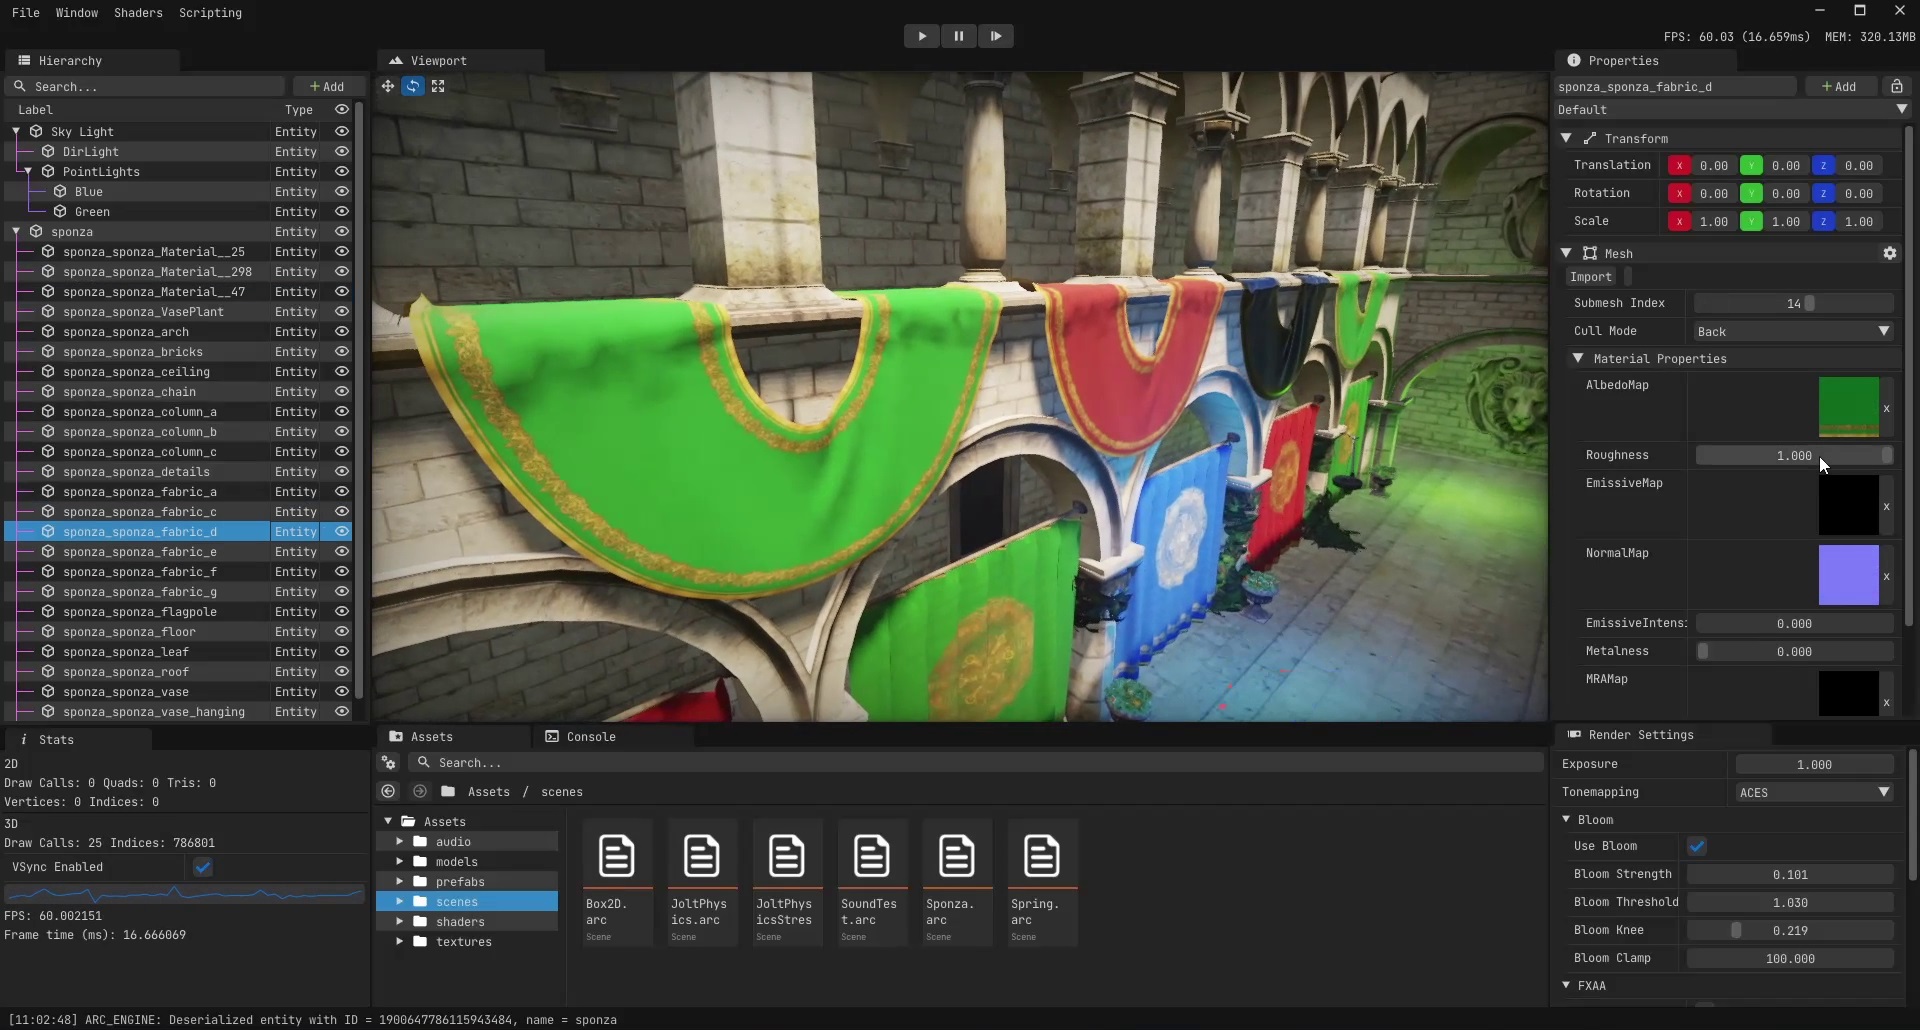1920x1030 pixels.
Task: Collapse the Transform section
Action: pyautogui.click(x=1566, y=139)
